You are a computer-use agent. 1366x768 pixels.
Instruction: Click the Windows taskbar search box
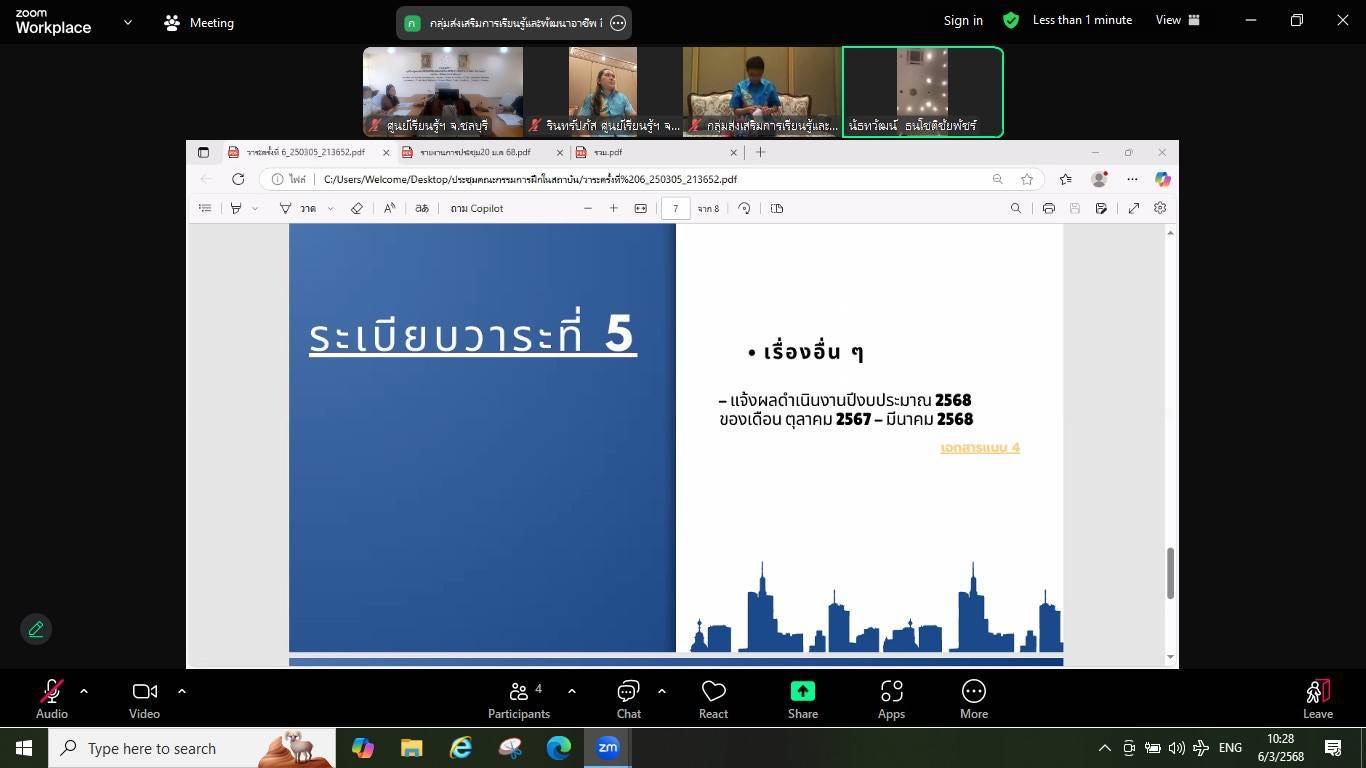point(190,748)
